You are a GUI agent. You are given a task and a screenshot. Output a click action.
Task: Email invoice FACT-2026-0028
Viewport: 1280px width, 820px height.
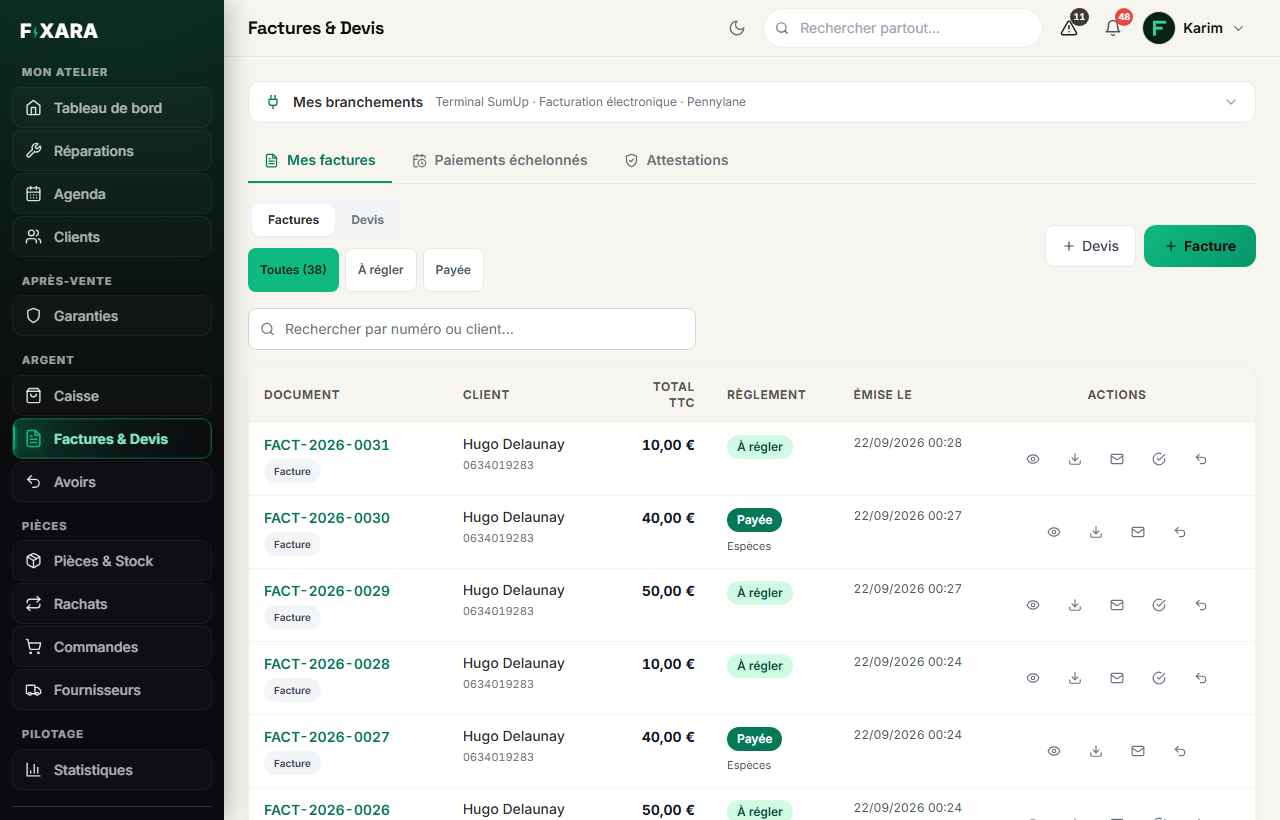click(x=1117, y=678)
